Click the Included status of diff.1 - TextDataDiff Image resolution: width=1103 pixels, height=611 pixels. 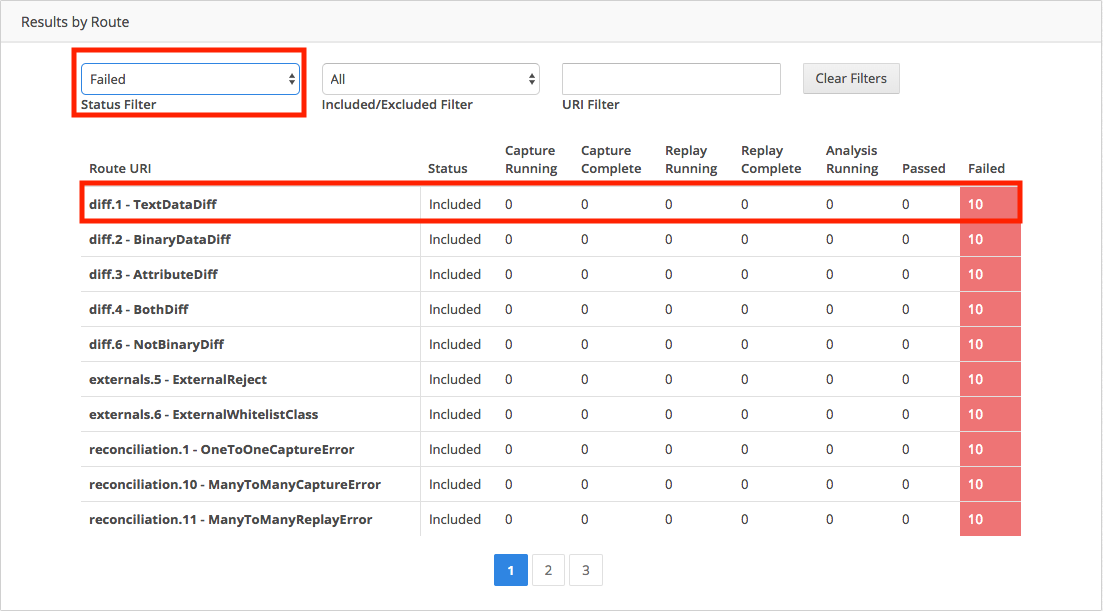click(455, 204)
